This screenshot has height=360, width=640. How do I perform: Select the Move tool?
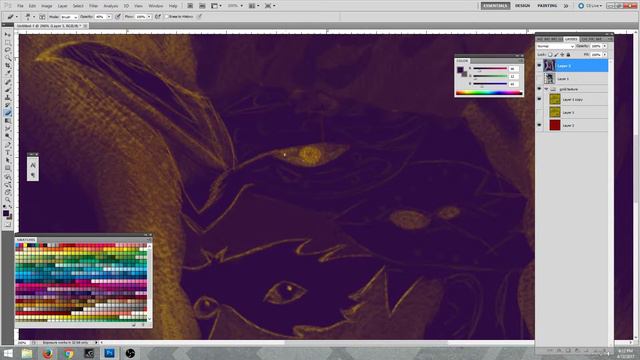7,35
